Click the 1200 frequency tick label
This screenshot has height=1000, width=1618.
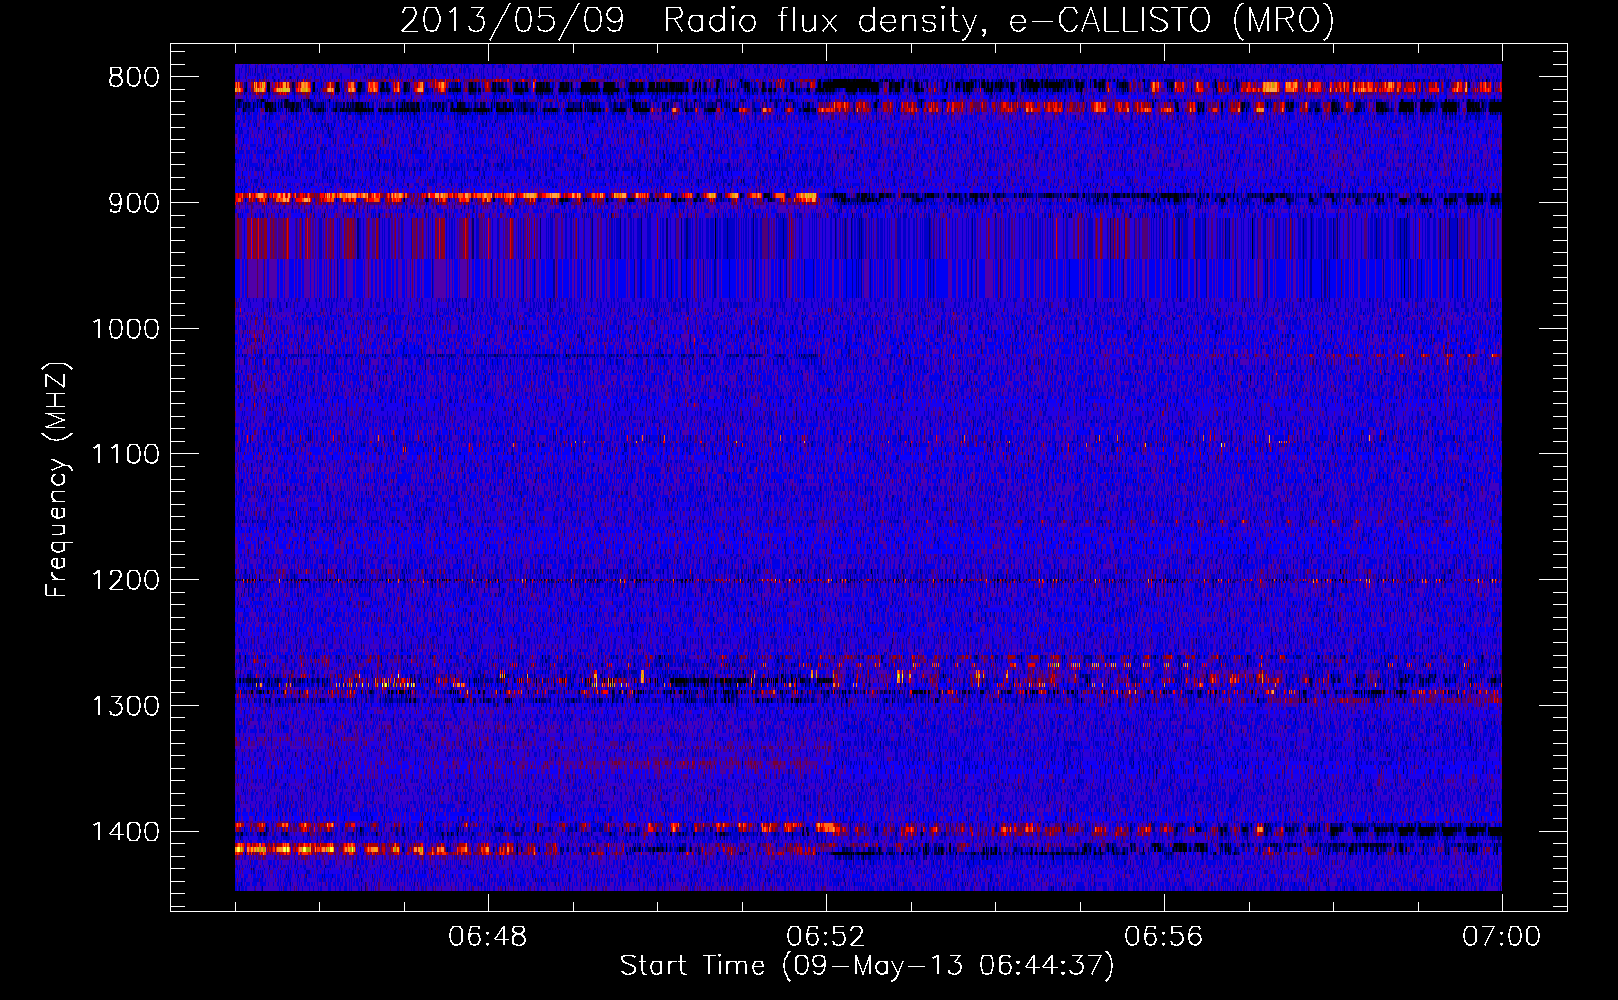[125, 581]
